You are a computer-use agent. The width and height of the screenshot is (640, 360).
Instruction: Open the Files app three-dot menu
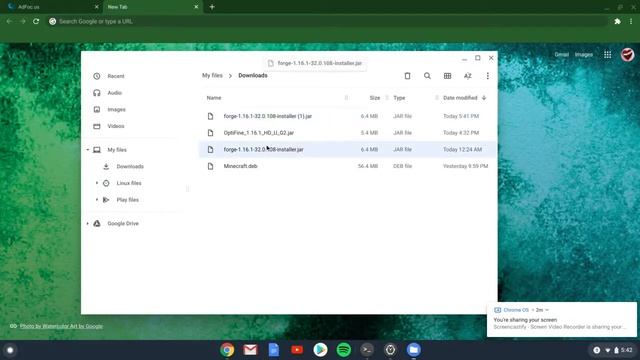point(487,76)
